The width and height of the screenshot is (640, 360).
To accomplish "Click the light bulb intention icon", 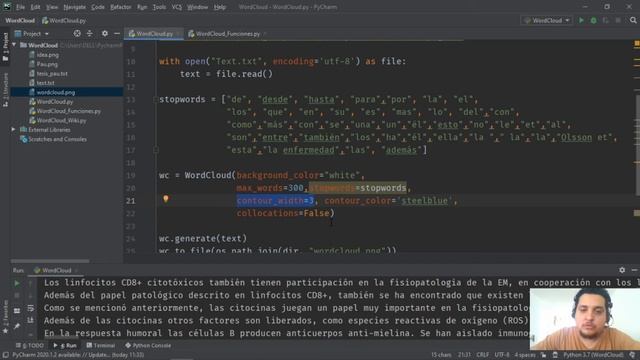I will point(166,199).
